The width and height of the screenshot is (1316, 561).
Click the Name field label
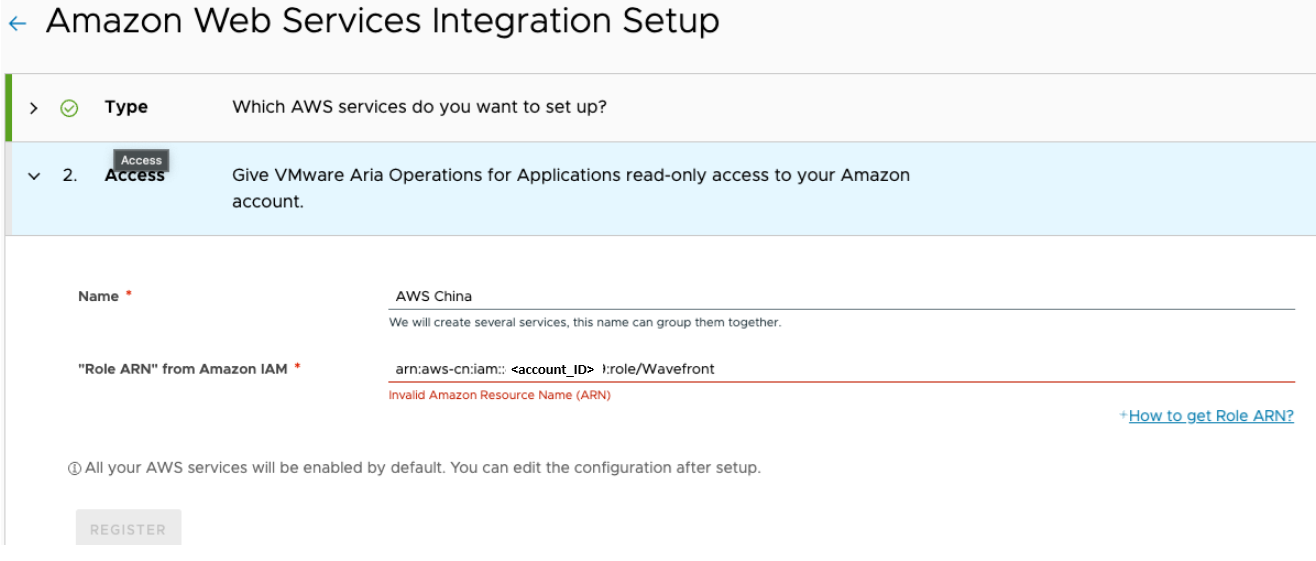pyautogui.click(x=98, y=296)
